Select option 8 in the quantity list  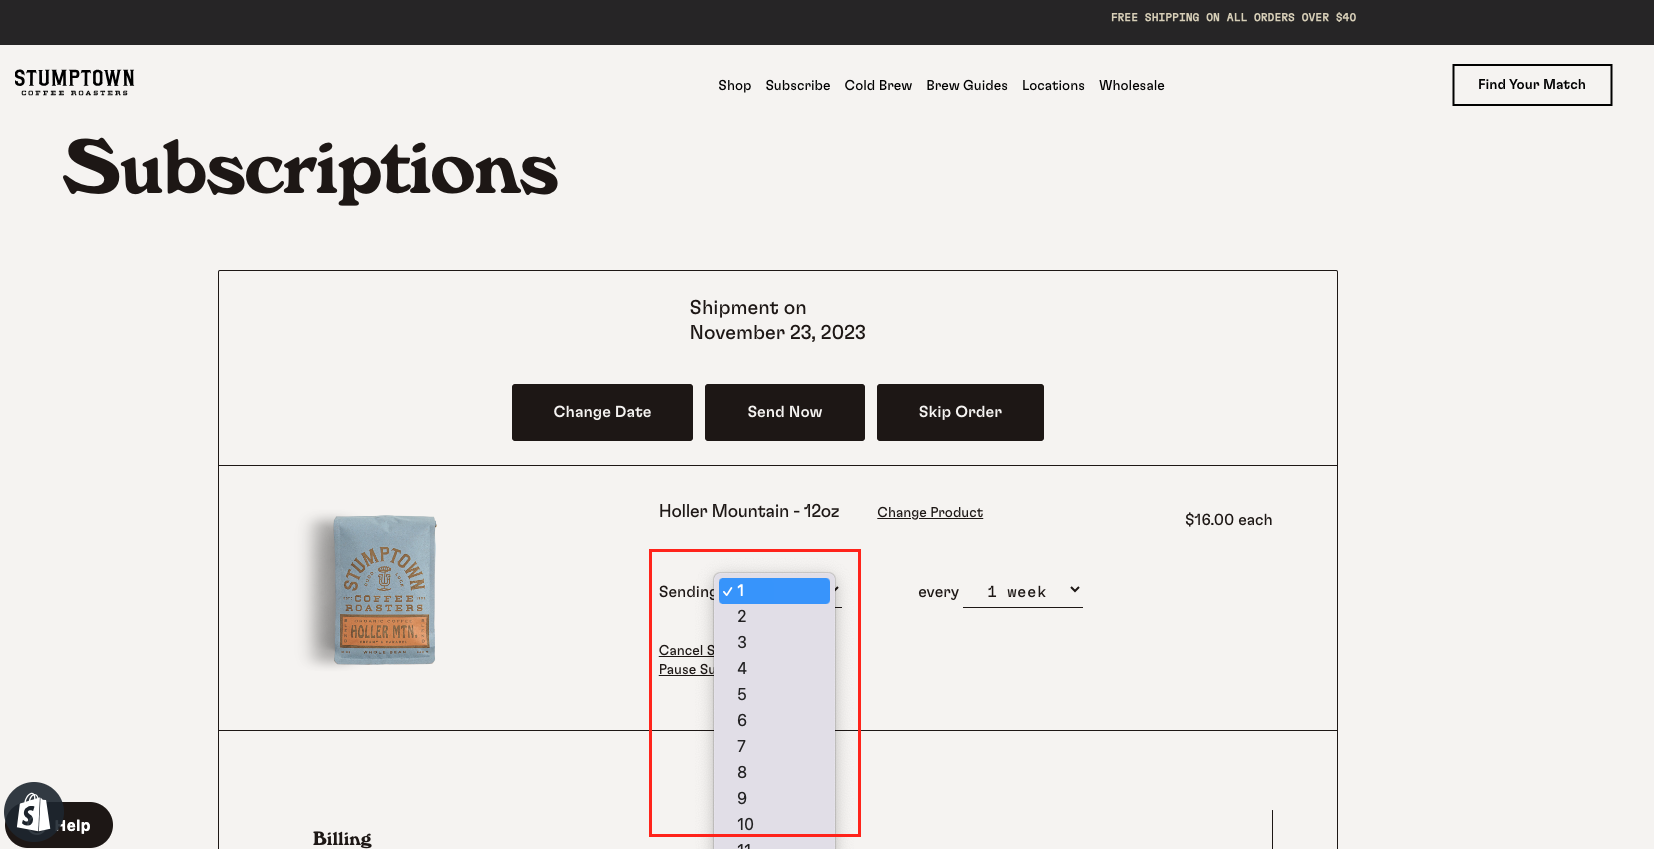pyautogui.click(x=775, y=772)
